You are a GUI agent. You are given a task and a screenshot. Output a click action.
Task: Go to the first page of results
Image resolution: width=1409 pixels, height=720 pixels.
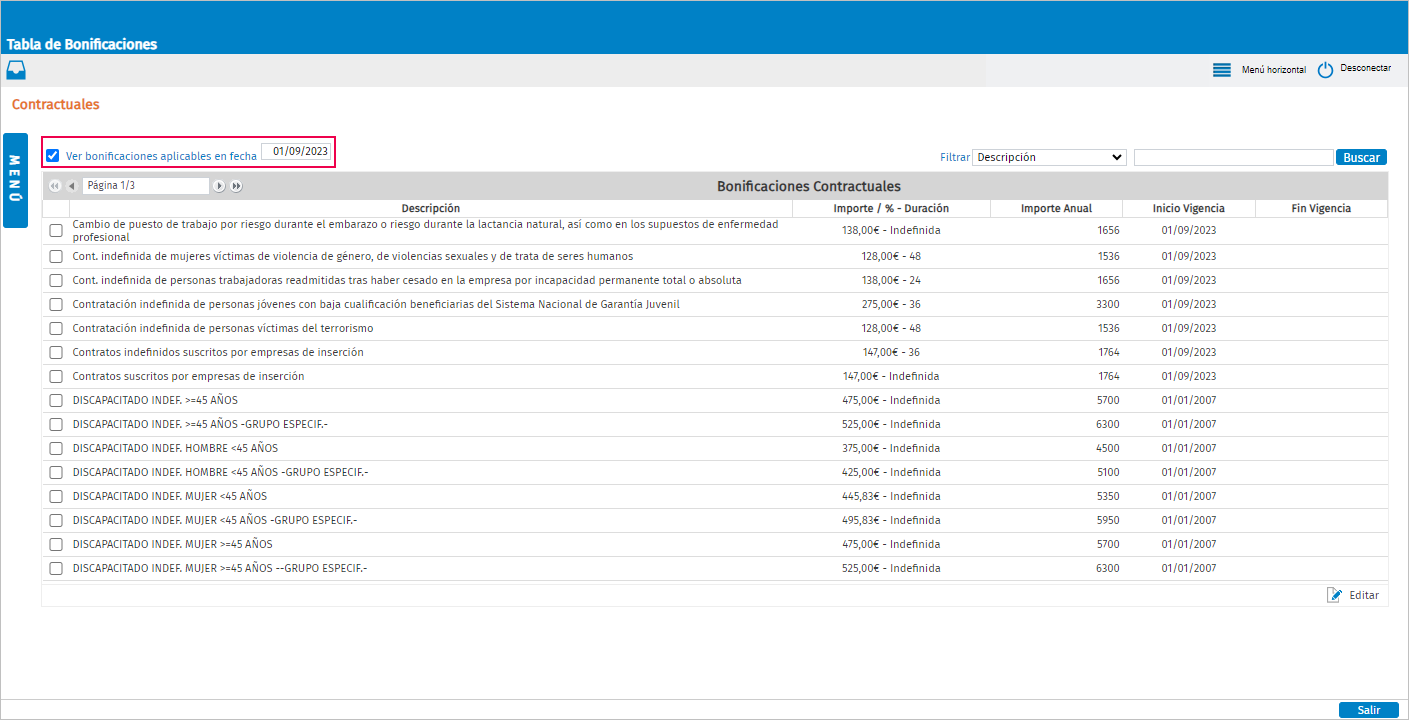click(x=55, y=186)
